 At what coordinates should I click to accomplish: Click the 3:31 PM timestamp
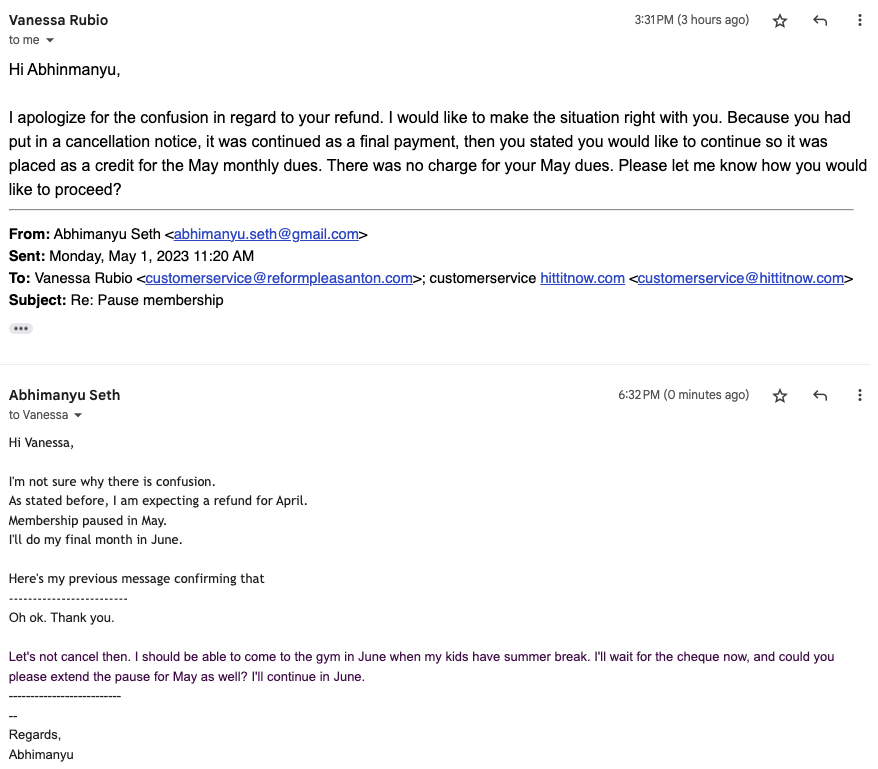coord(691,20)
